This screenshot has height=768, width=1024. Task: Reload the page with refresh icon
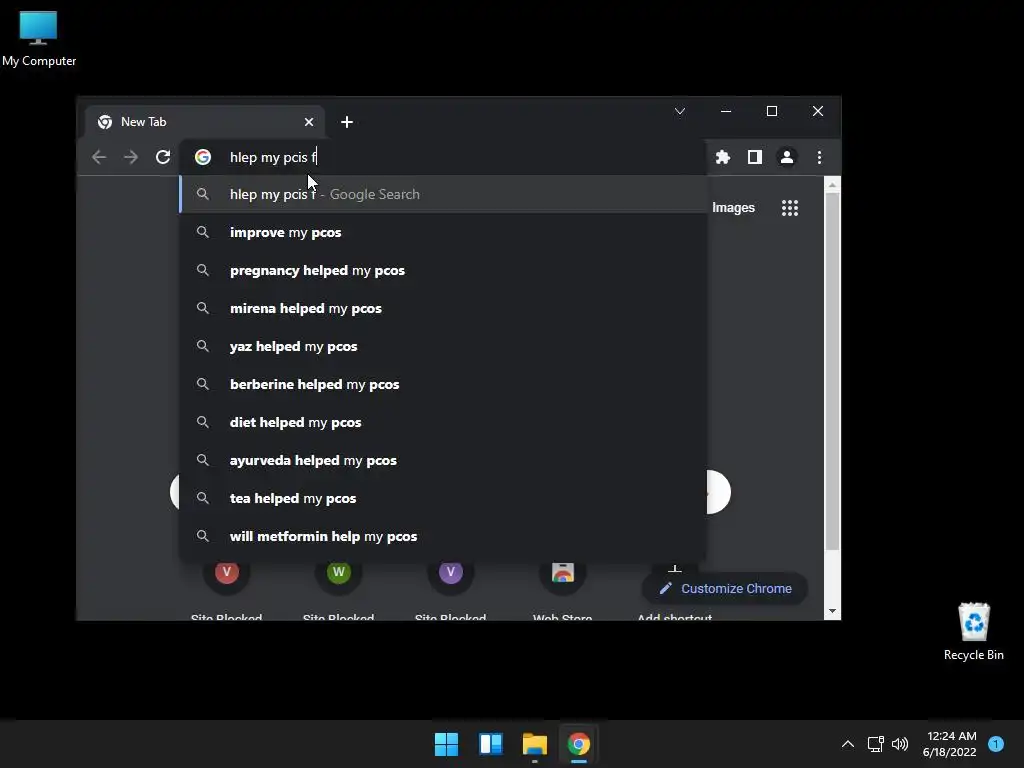[163, 157]
